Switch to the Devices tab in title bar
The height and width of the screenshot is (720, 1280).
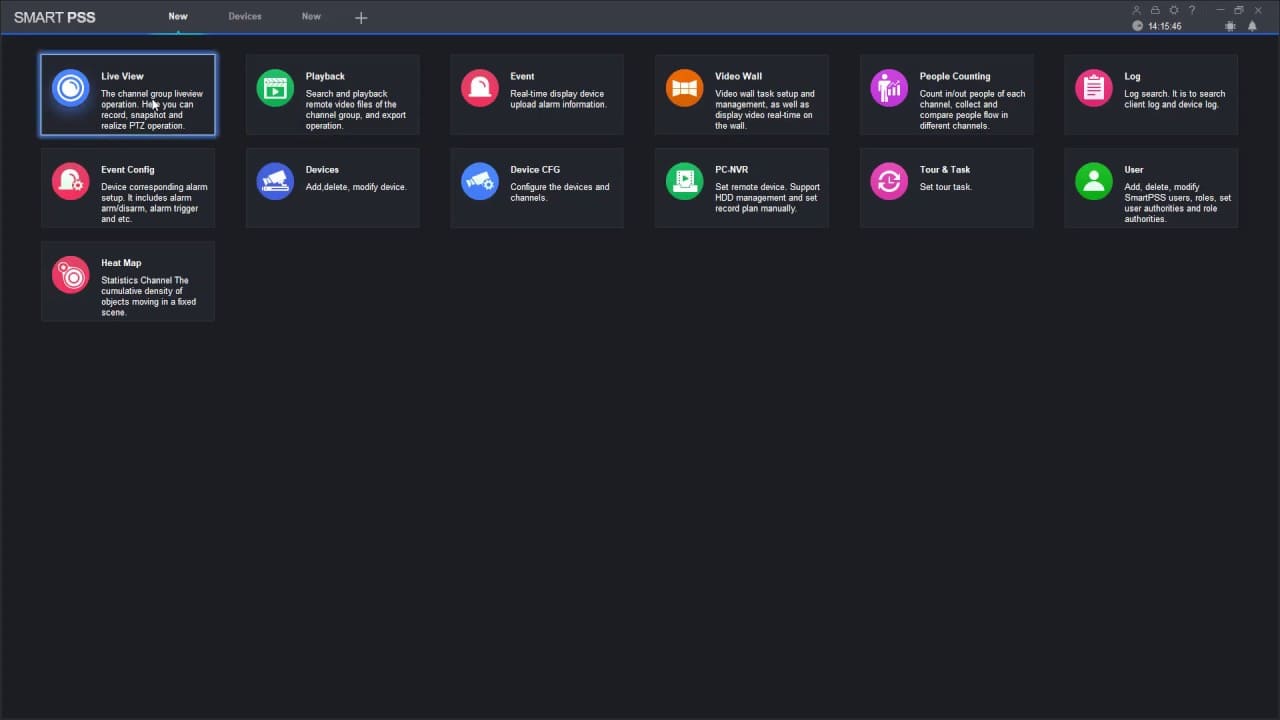click(x=245, y=17)
